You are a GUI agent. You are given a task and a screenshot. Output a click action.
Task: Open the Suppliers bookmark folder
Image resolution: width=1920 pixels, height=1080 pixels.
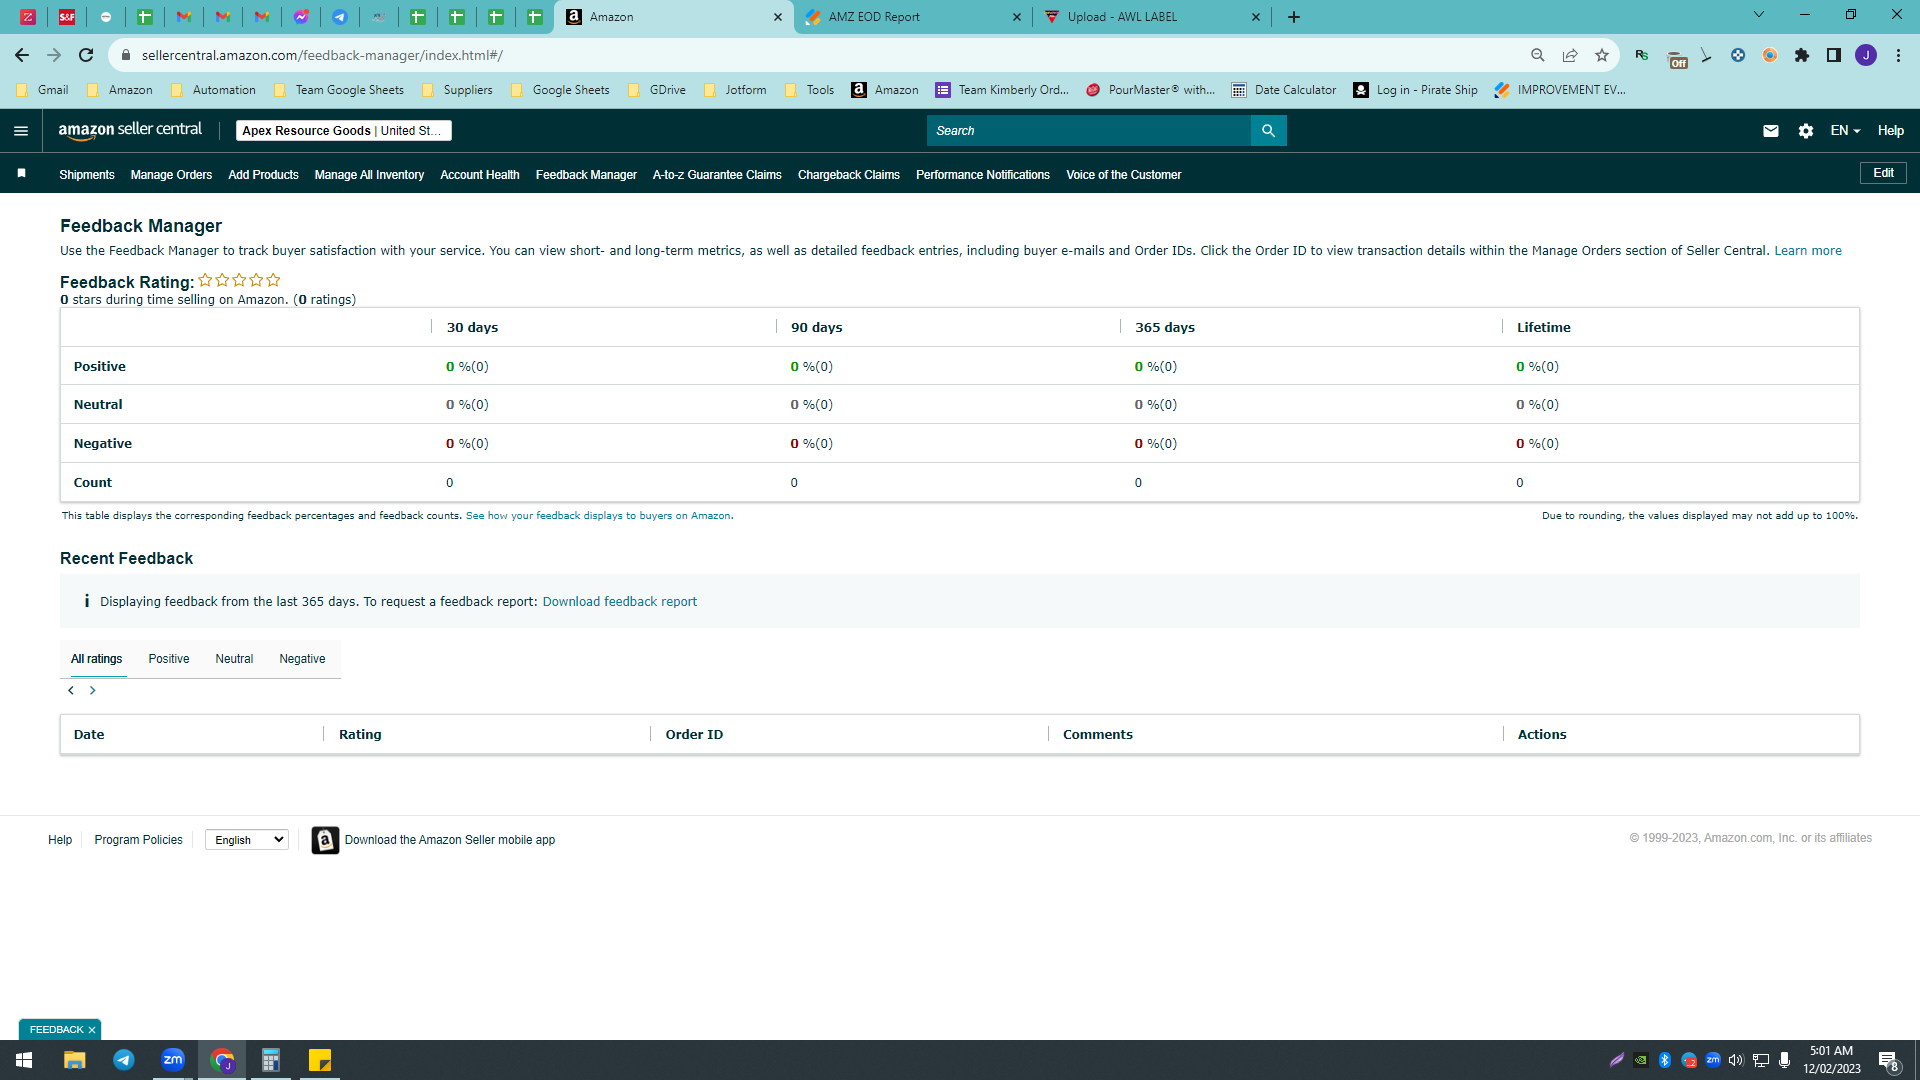[x=457, y=90]
